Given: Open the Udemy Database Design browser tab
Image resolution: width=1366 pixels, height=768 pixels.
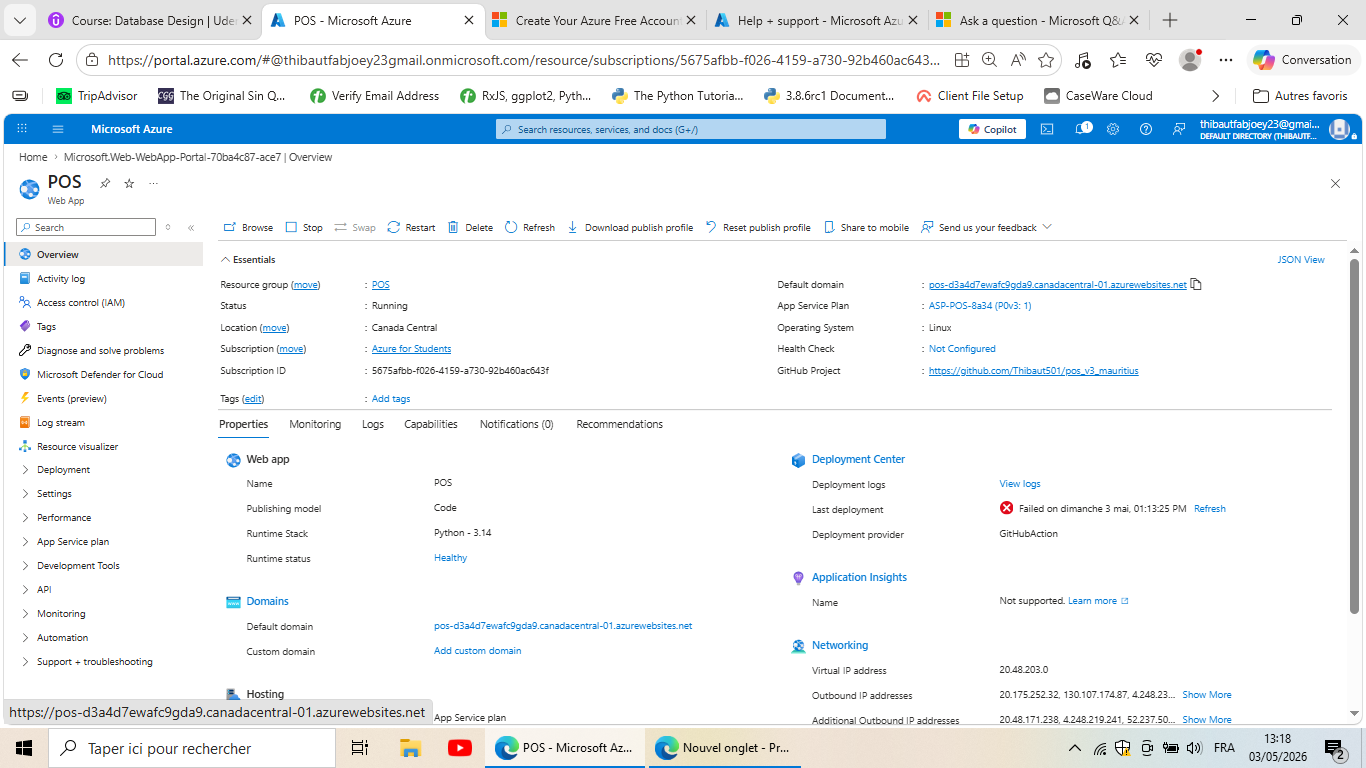Looking at the screenshot, I should click(149, 20).
